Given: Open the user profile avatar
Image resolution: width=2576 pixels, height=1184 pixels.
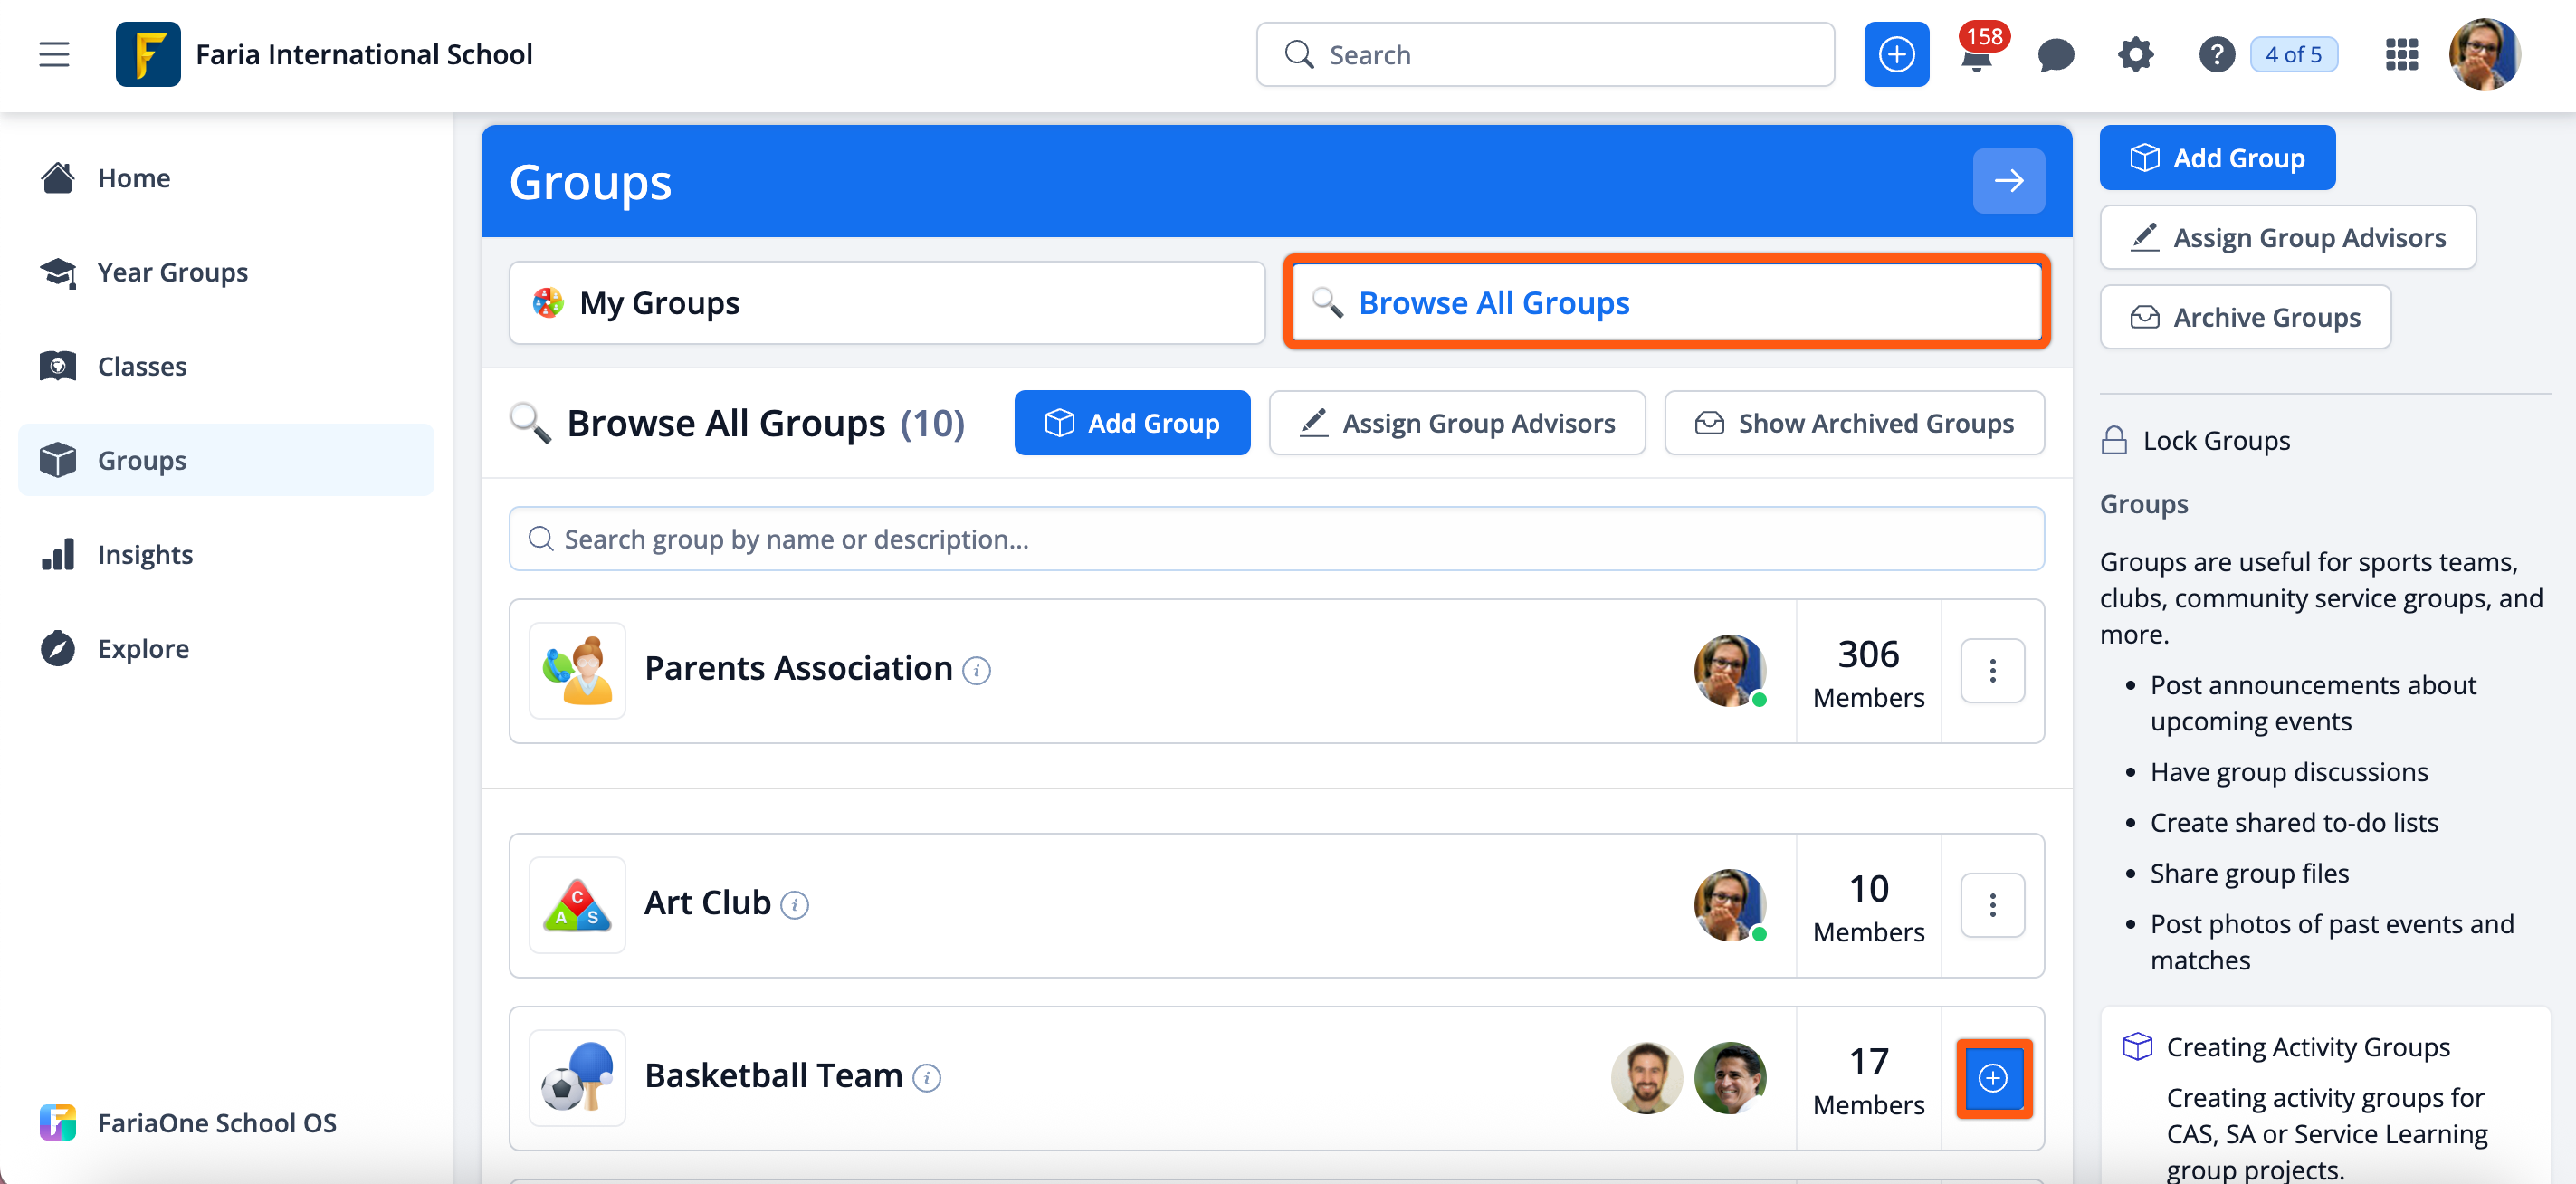Looking at the screenshot, I should tap(2483, 54).
